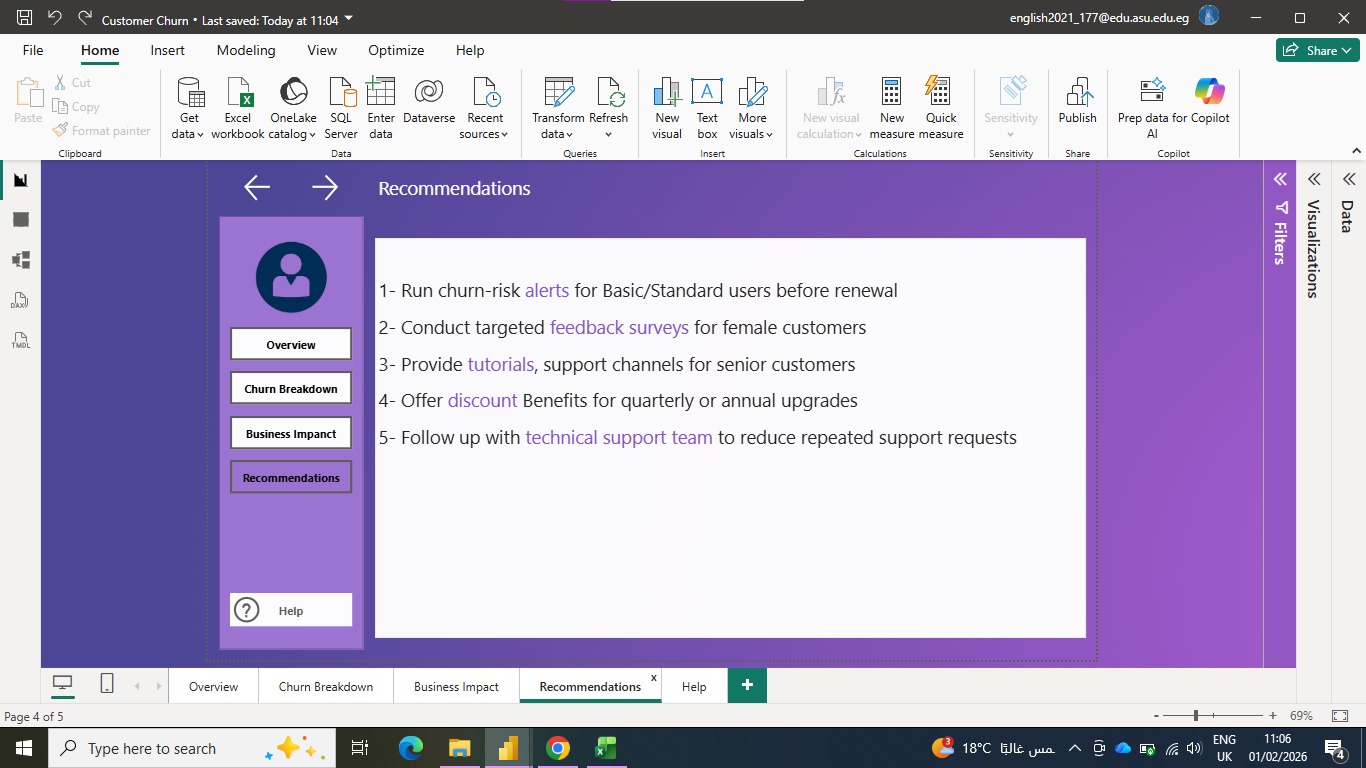
Task: Open the Modeling ribbon tab
Action: [x=246, y=50]
